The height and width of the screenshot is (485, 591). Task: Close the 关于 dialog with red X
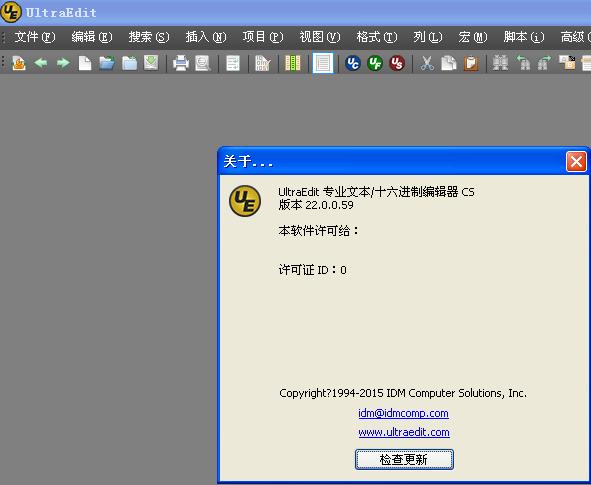[x=576, y=162]
